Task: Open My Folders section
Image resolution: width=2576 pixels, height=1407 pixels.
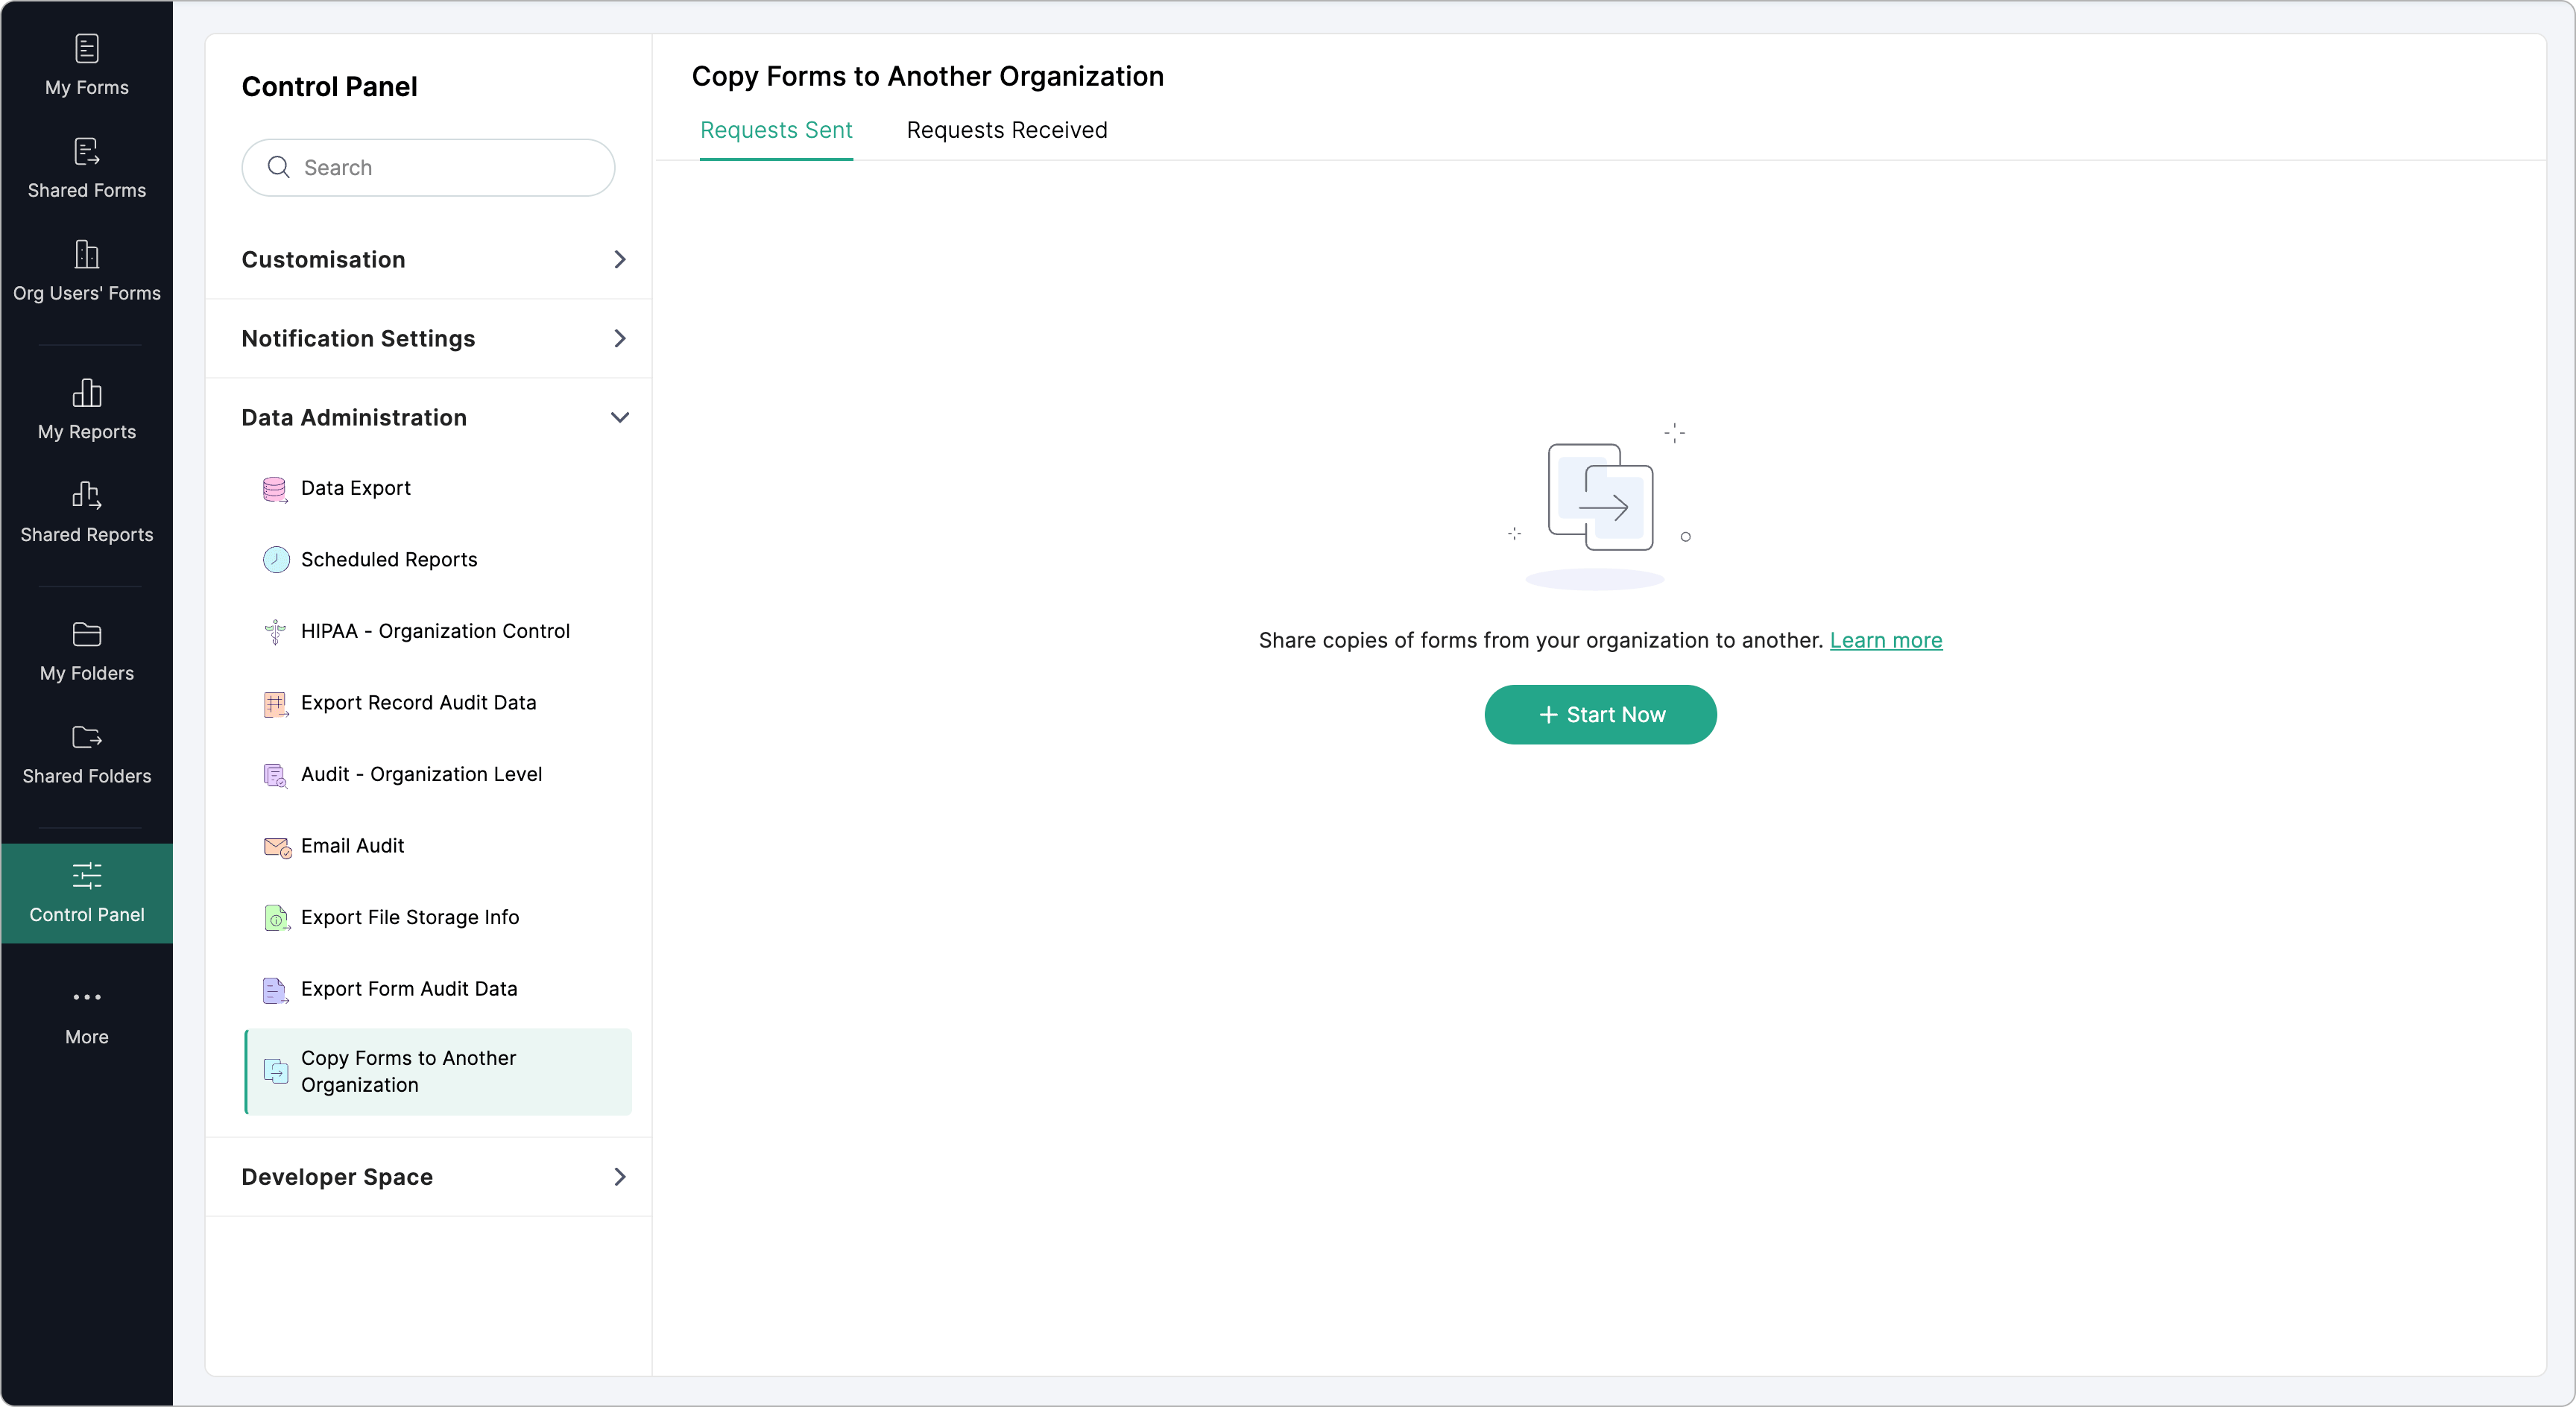Action: coord(87,651)
